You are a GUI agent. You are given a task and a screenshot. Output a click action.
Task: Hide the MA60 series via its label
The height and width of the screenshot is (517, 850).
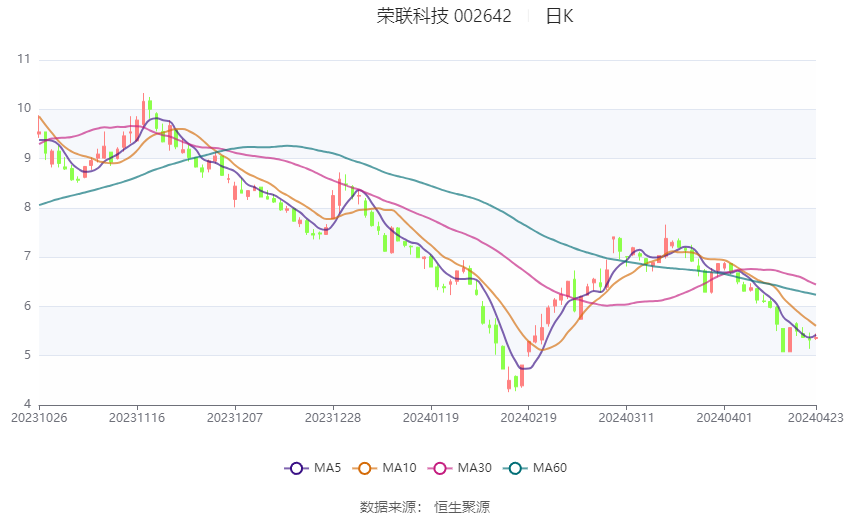coord(550,467)
